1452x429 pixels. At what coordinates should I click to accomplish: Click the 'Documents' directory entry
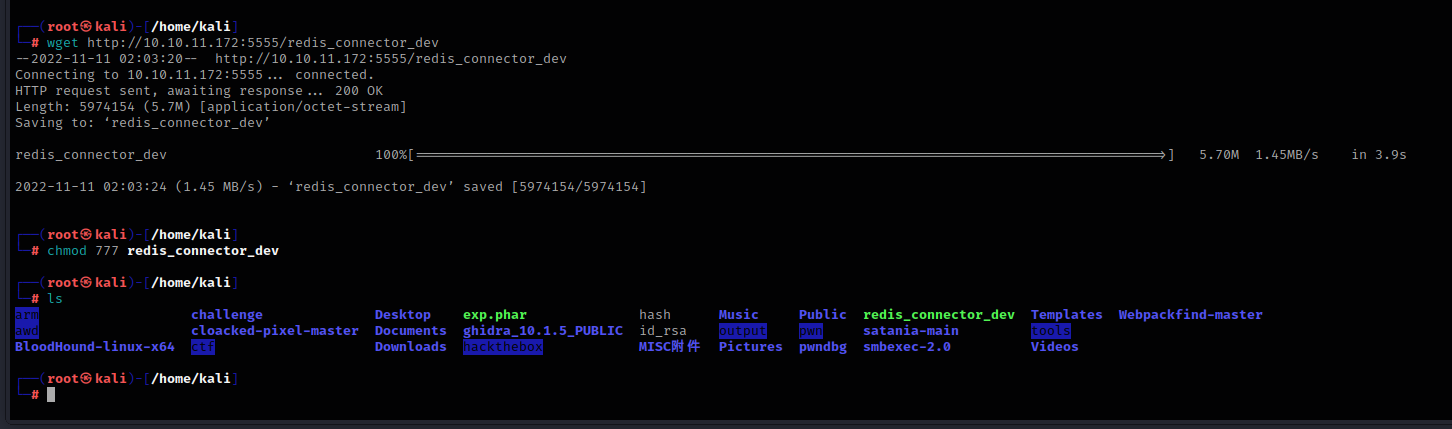[x=411, y=331]
